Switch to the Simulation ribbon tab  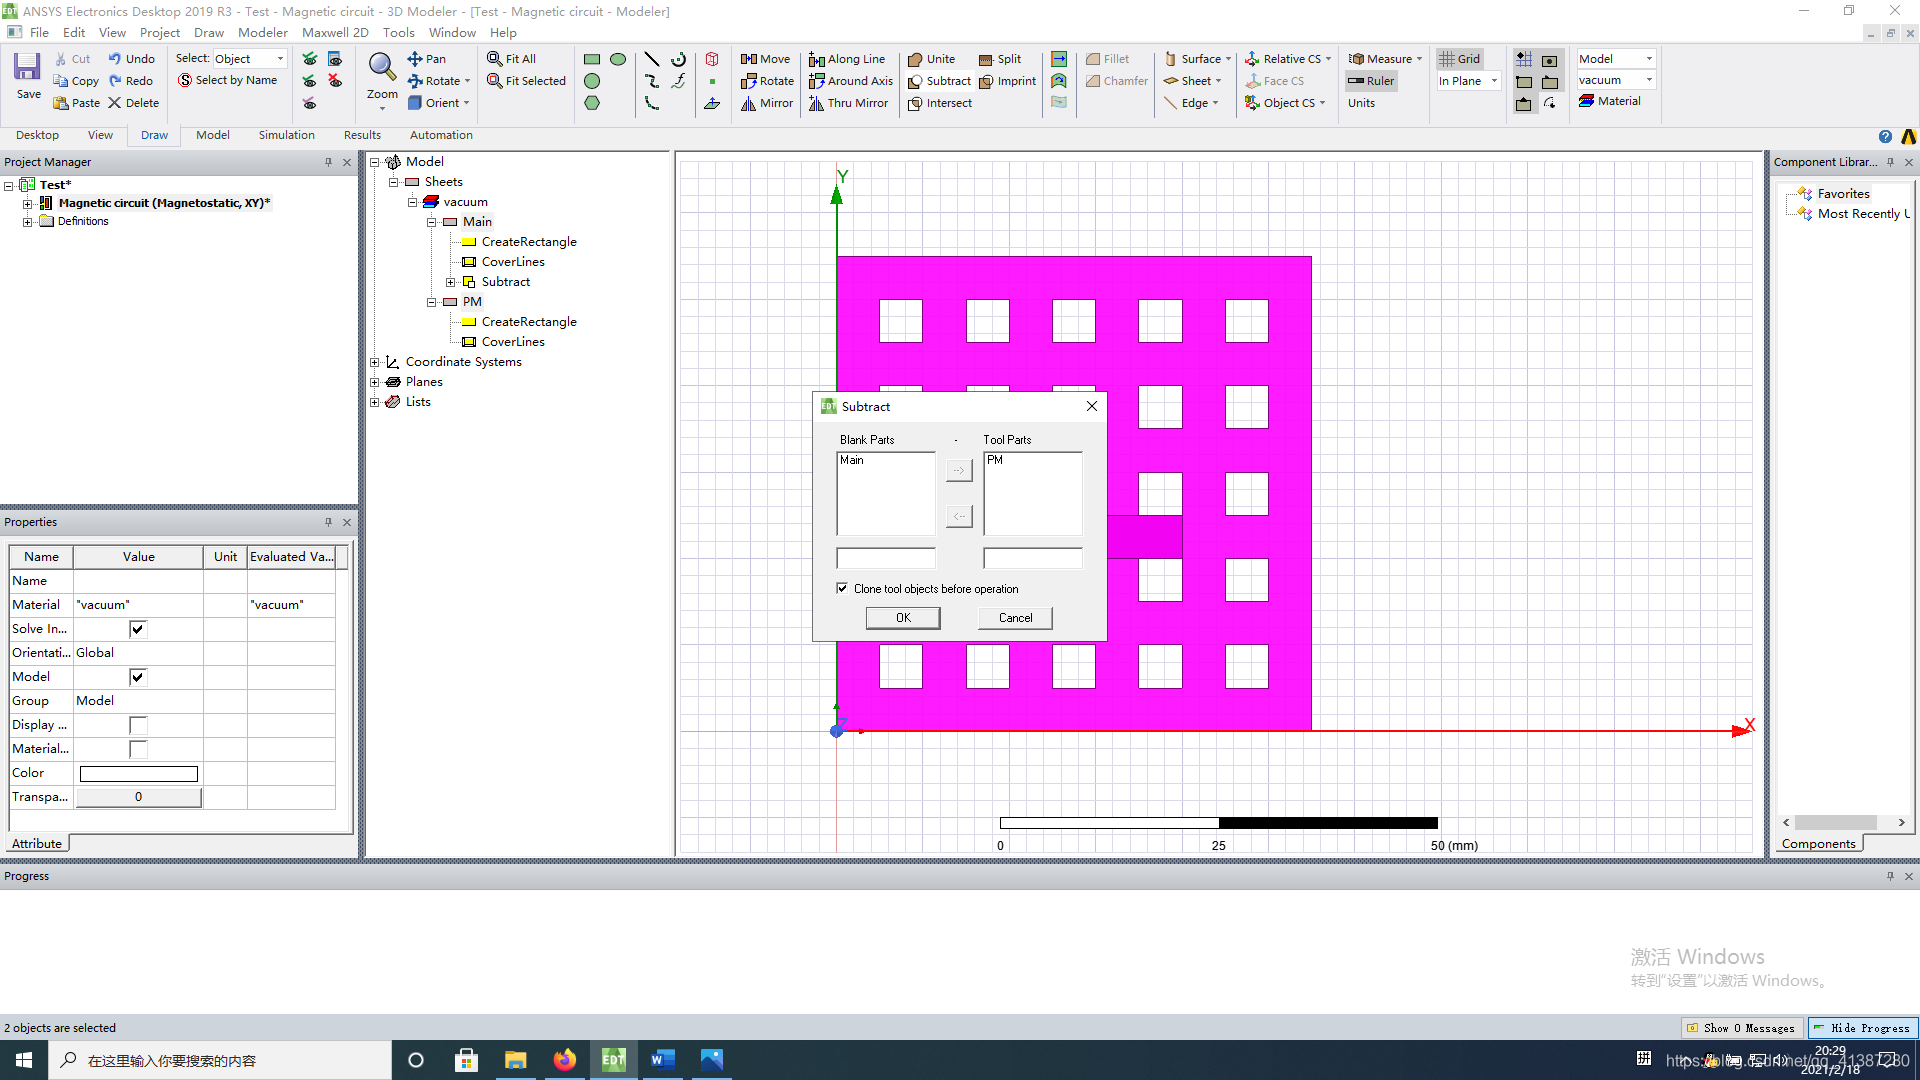[x=286, y=135]
